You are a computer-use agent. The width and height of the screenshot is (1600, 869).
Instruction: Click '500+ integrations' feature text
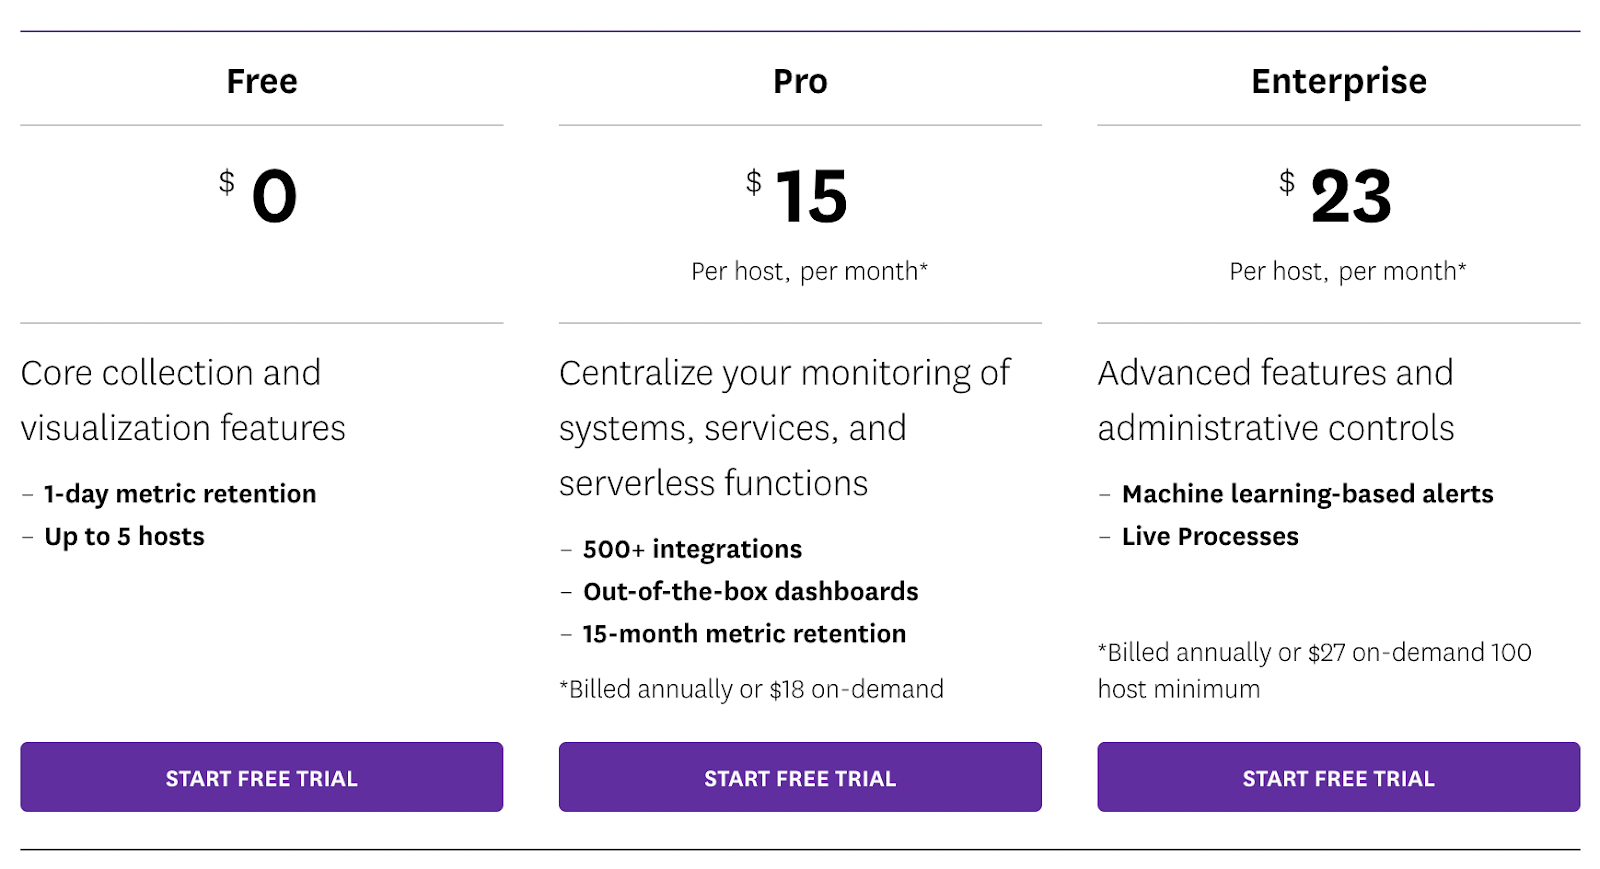point(692,549)
